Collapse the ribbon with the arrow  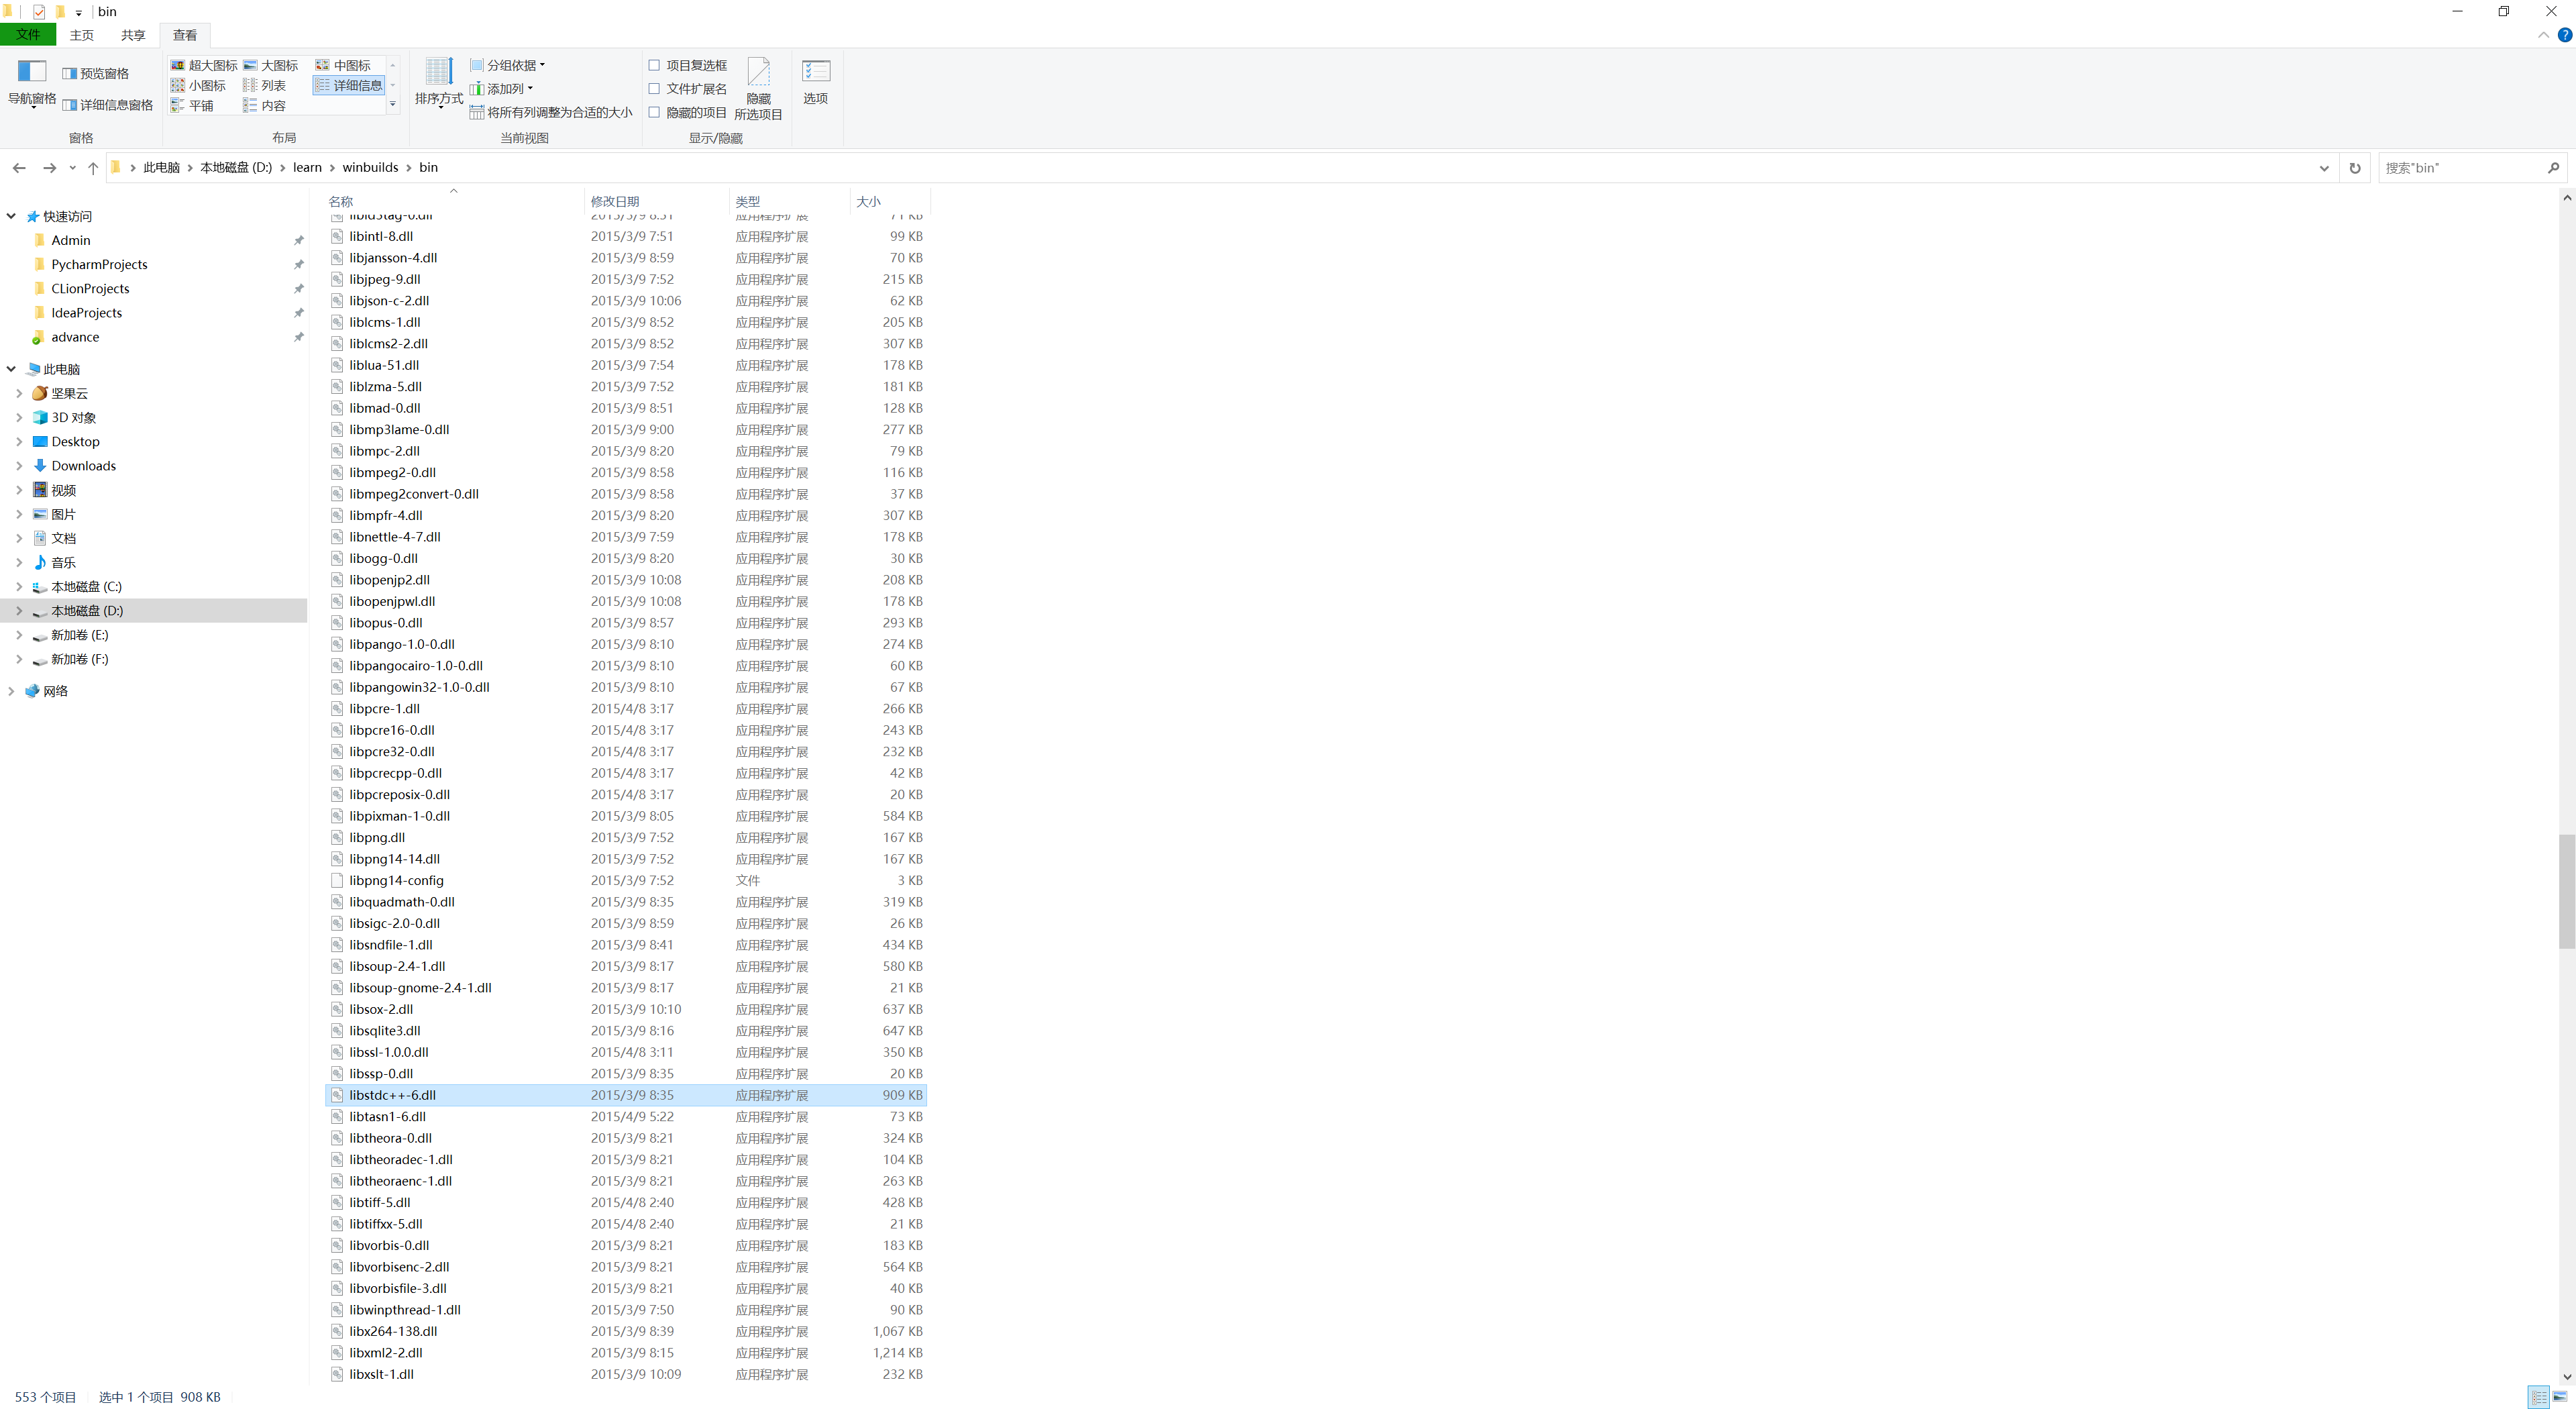(2543, 35)
